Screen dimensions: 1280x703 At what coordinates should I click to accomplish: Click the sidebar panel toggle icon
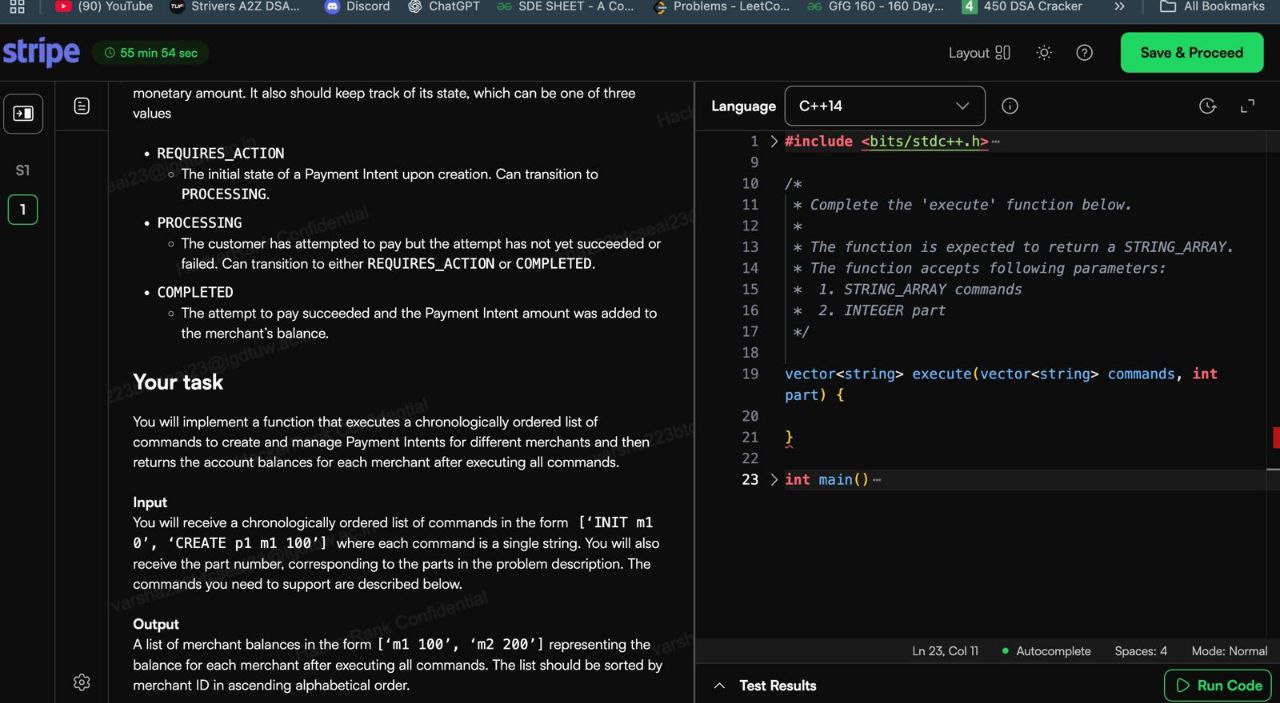coord(22,114)
